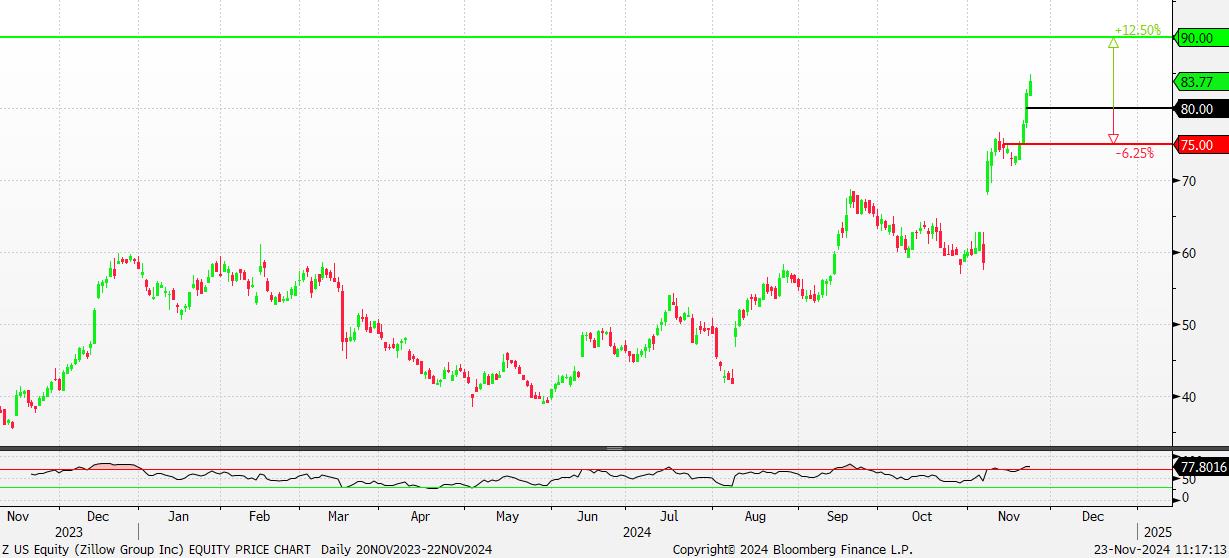This screenshot has width=1229, height=558.
Task: Click the Sep label on the date axis
Action: (838, 517)
